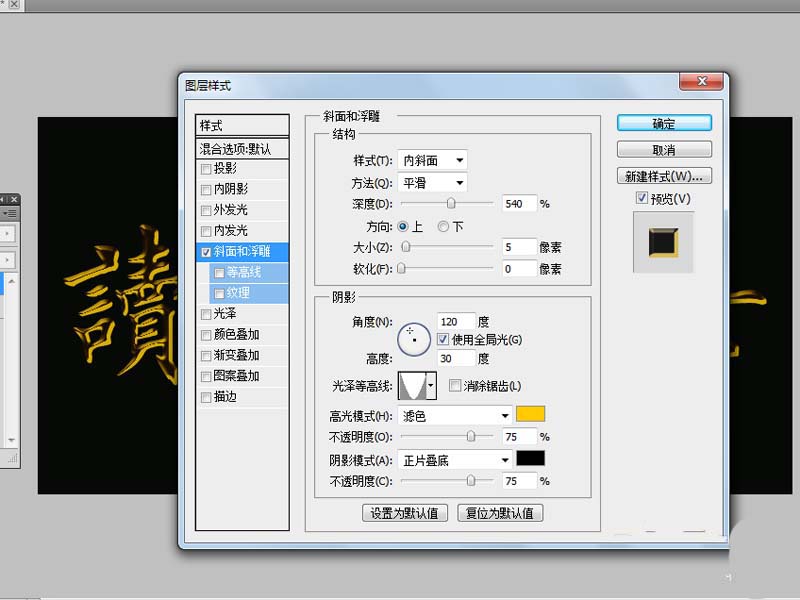Click the 光泽等高线 contour thumbnail

point(412,386)
